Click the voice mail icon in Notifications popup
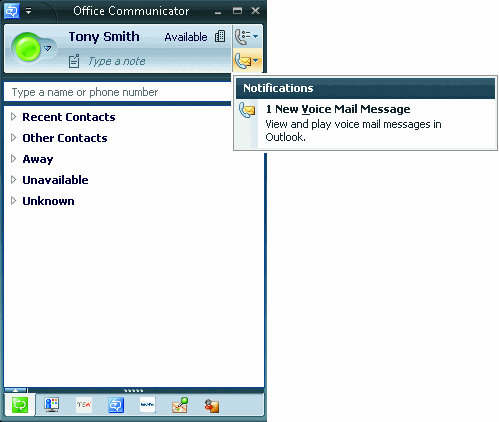Image resolution: width=499 pixels, height=422 pixels. (247, 110)
